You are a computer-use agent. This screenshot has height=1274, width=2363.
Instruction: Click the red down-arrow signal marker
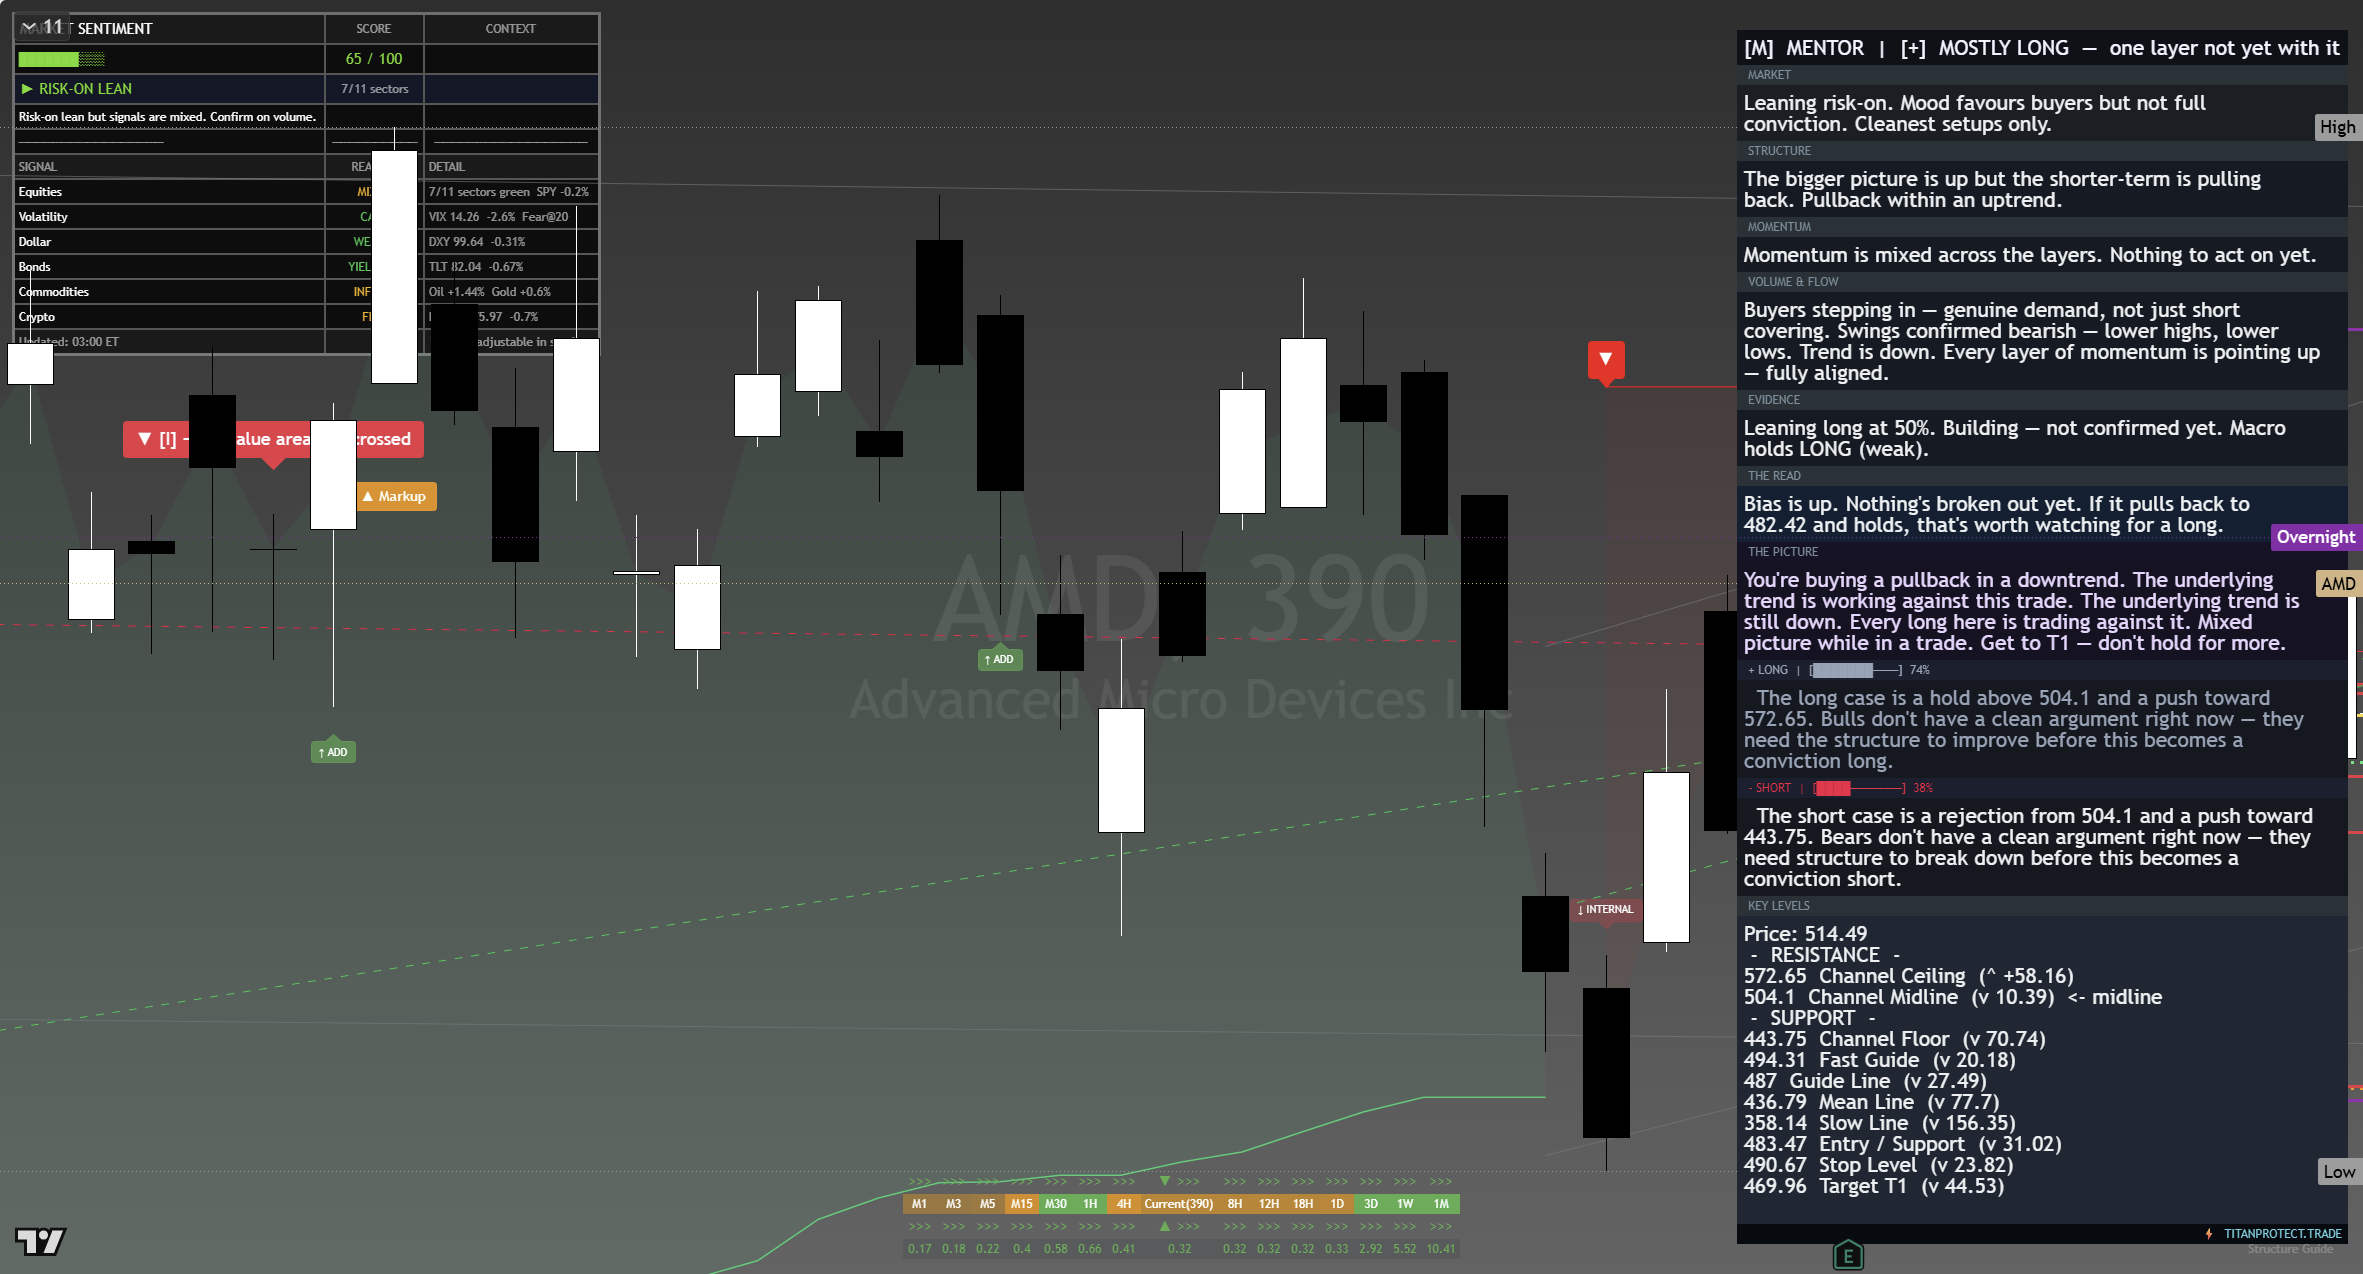(1606, 362)
